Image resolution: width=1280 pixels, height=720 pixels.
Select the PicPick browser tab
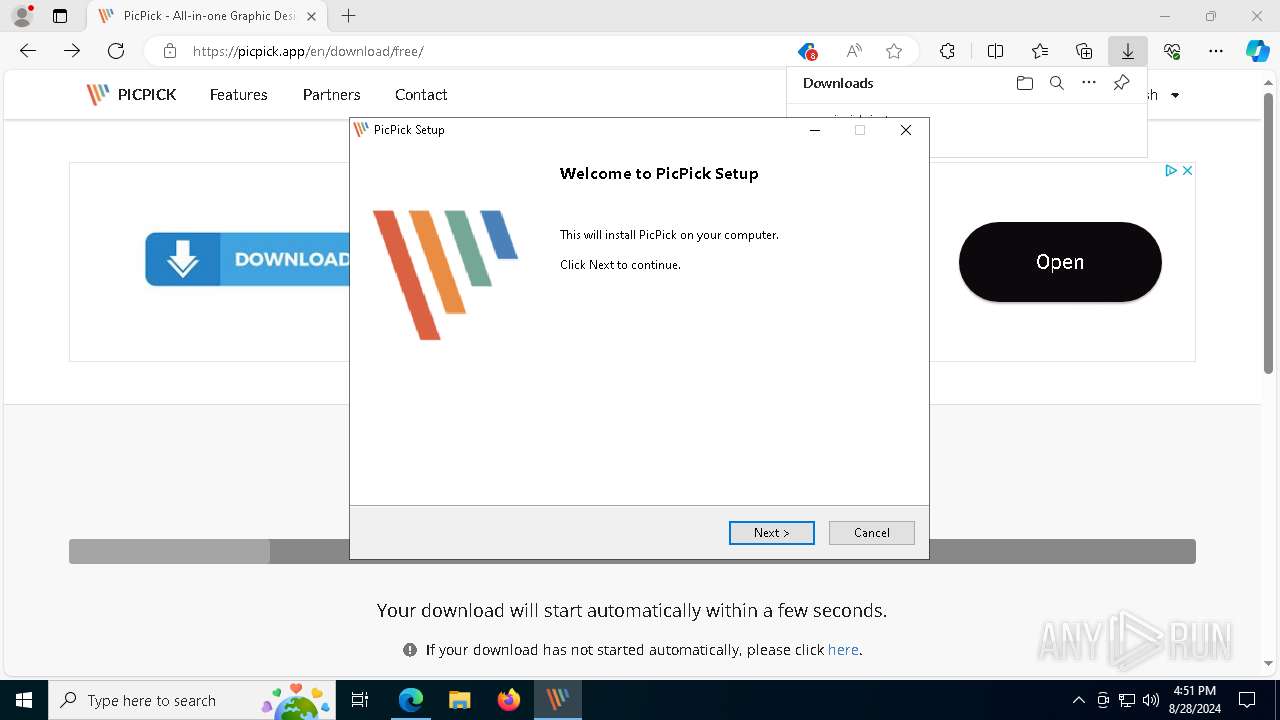tap(207, 16)
